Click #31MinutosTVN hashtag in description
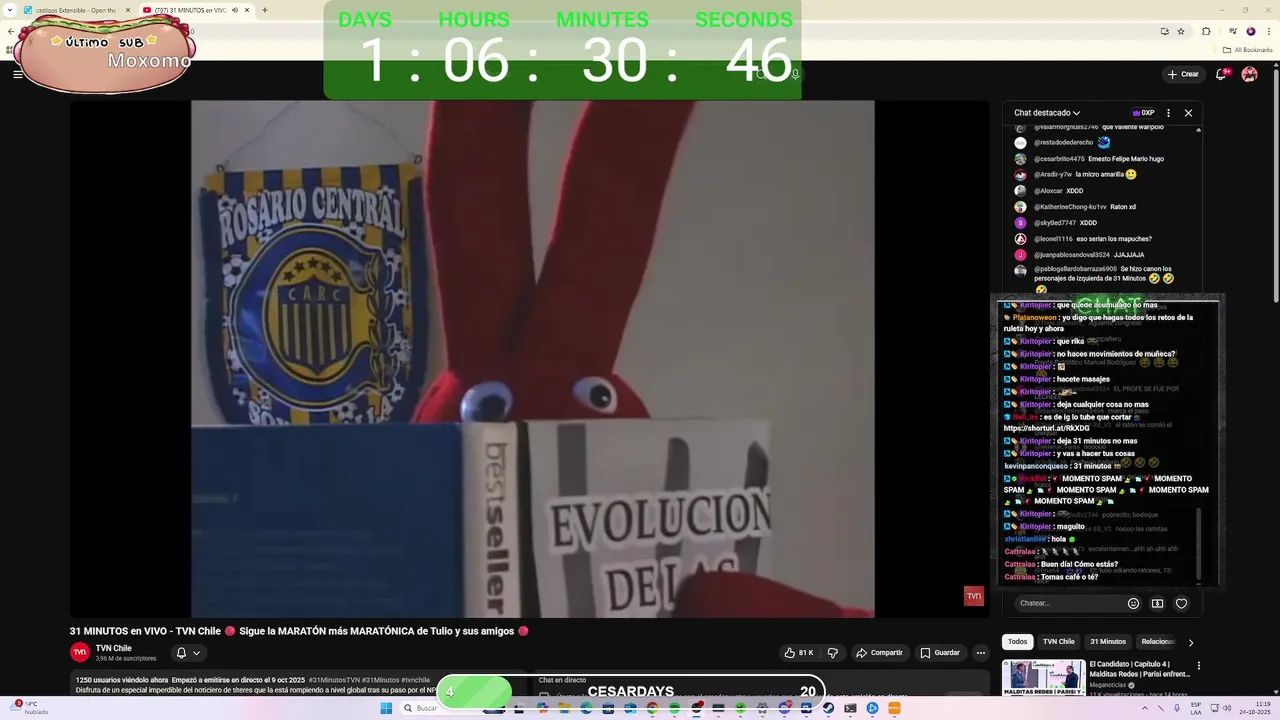The width and height of the screenshot is (1280, 720). 334,680
